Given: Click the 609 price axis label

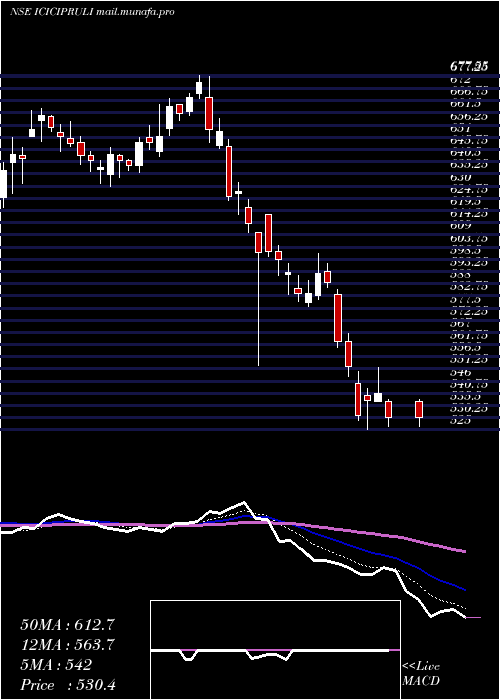Looking at the screenshot, I should pos(462,225).
